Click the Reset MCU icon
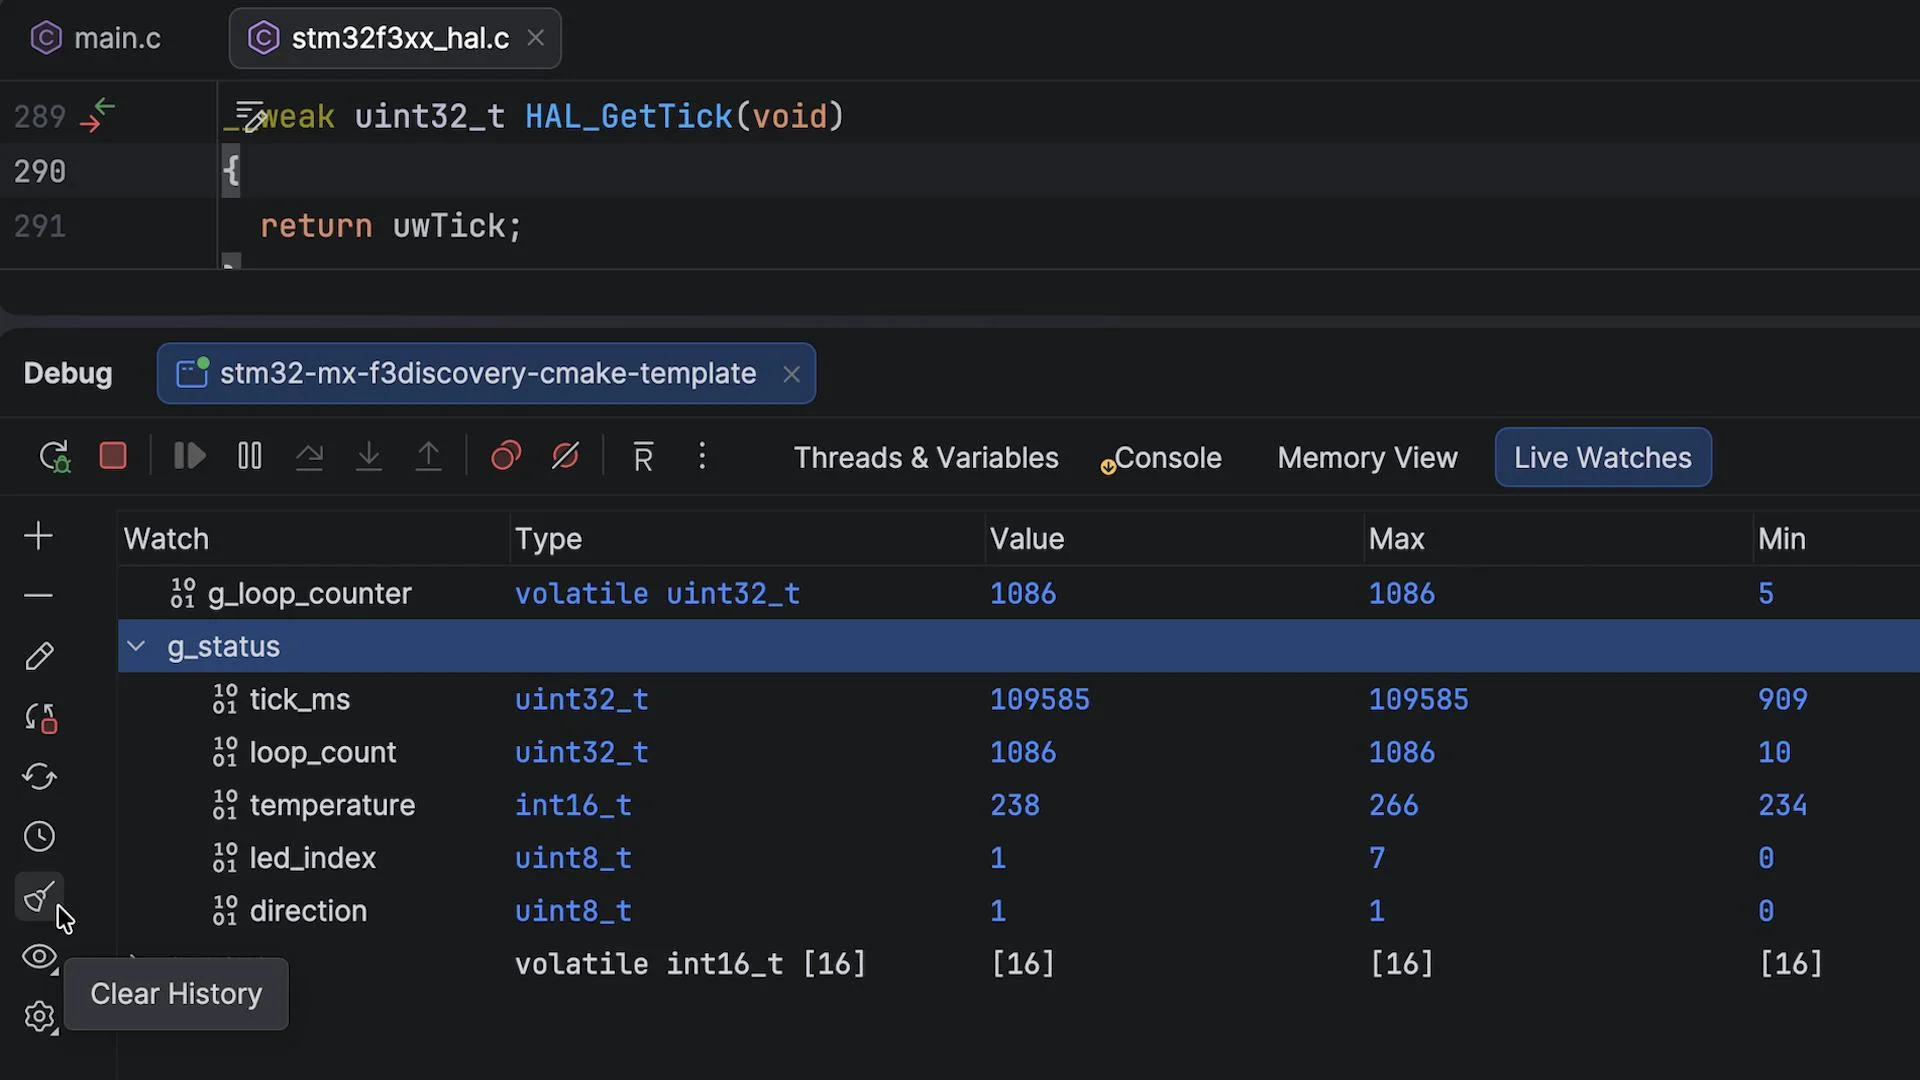The image size is (1920, 1080). coord(643,457)
